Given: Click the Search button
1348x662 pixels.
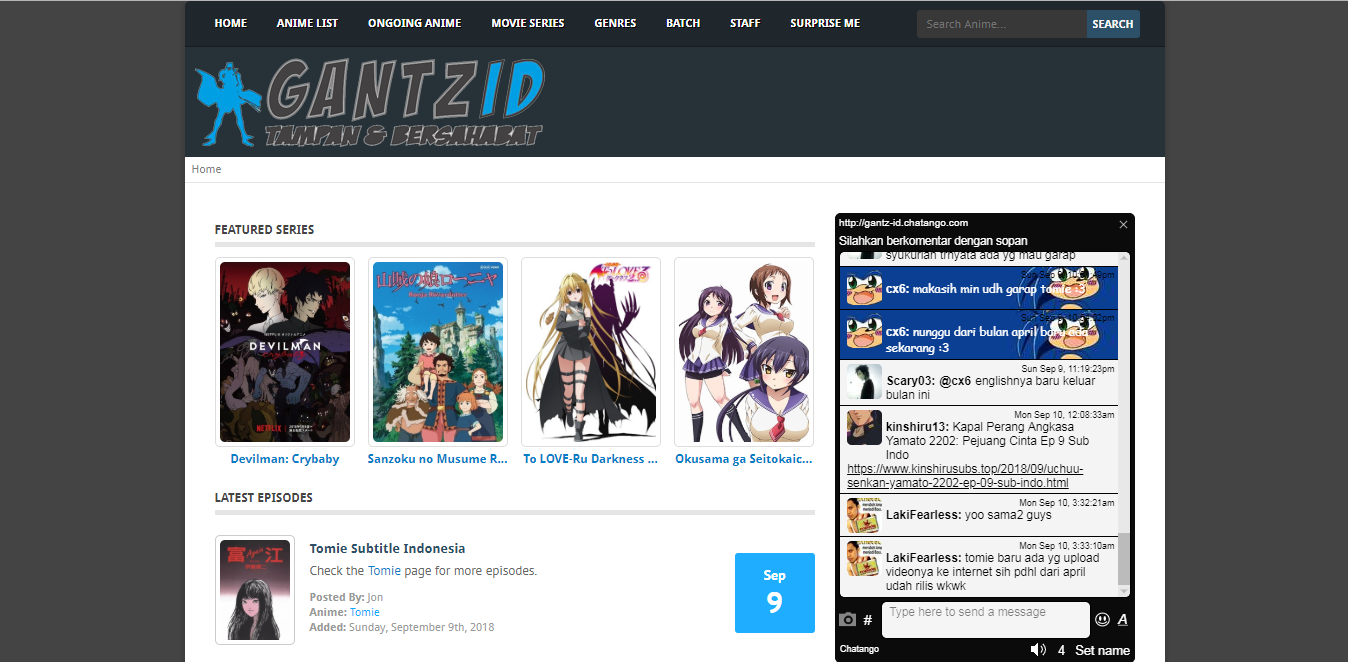Looking at the screenshot, I should pos(1113,24).
